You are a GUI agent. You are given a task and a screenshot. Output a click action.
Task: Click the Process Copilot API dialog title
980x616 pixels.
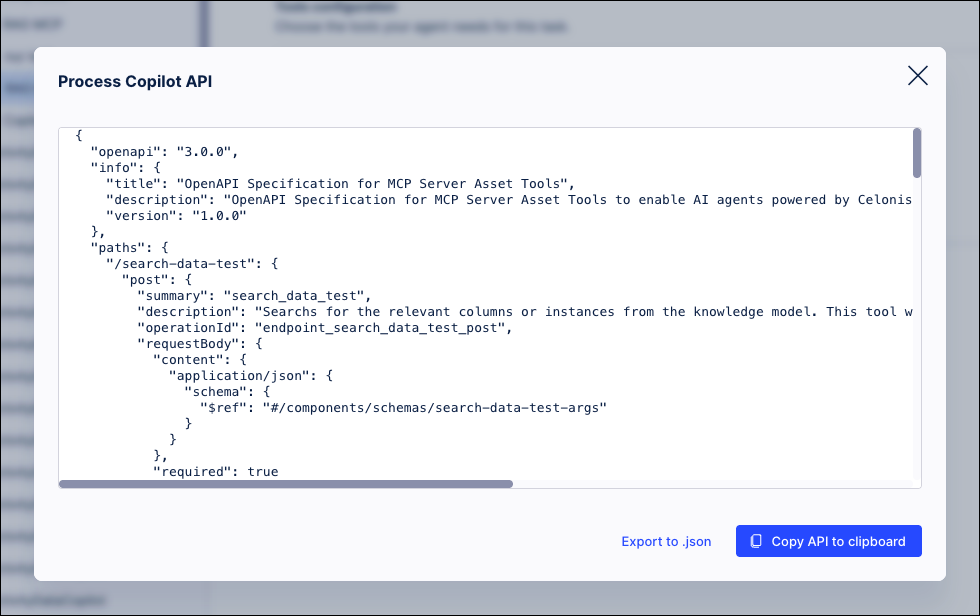click(135, 81)
